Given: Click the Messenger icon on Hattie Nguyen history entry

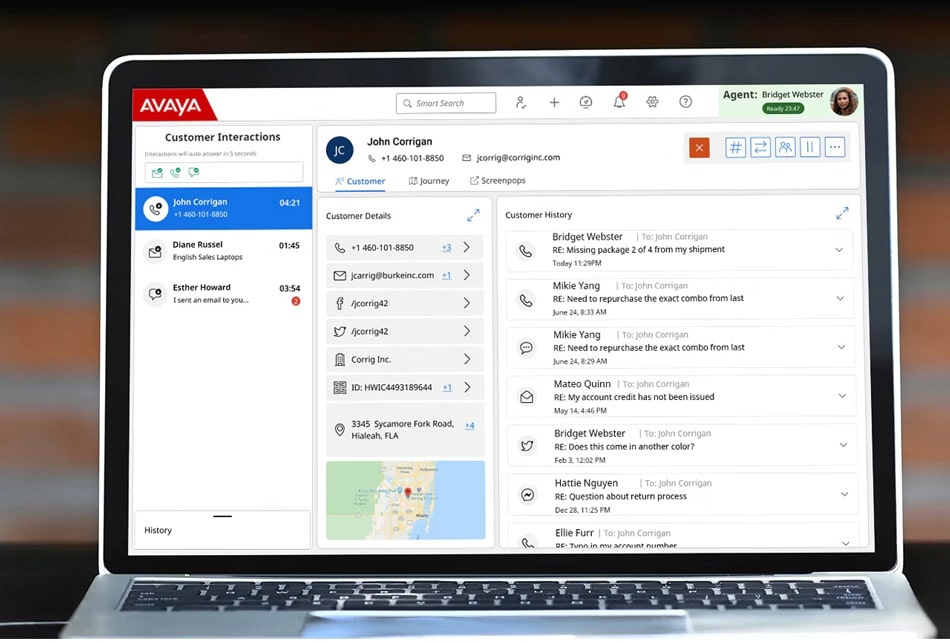Looking at the screenshot, I should [528, 495].
